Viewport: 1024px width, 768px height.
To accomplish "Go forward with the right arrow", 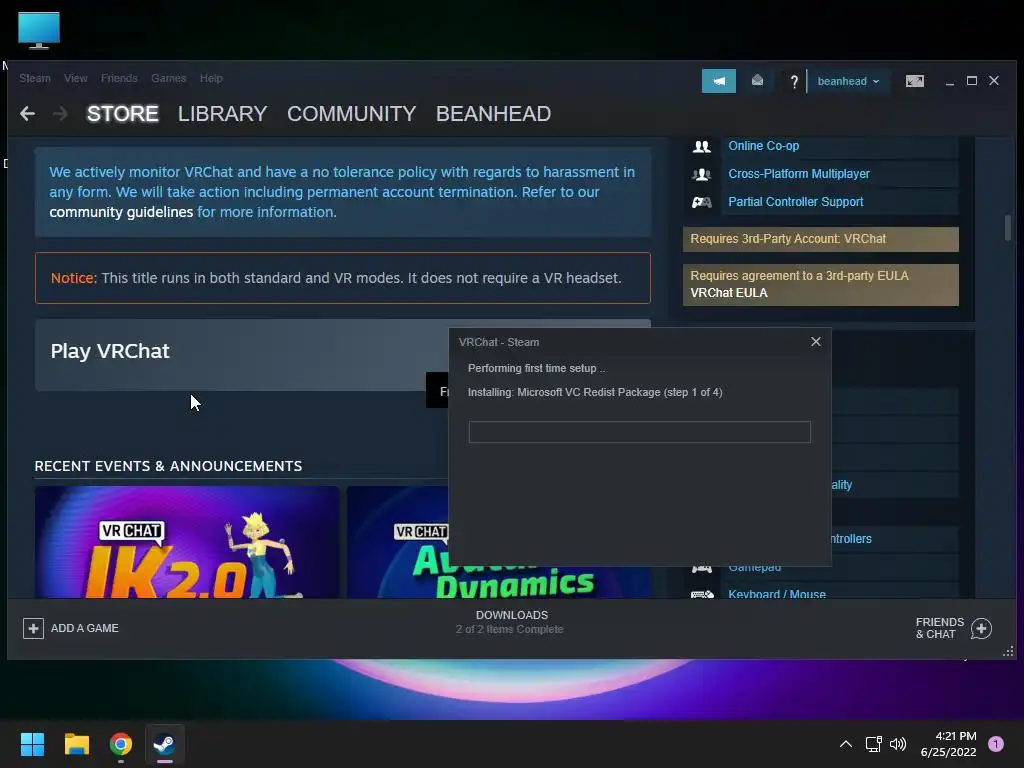I will pyautogui.click(x=60, y=114).
